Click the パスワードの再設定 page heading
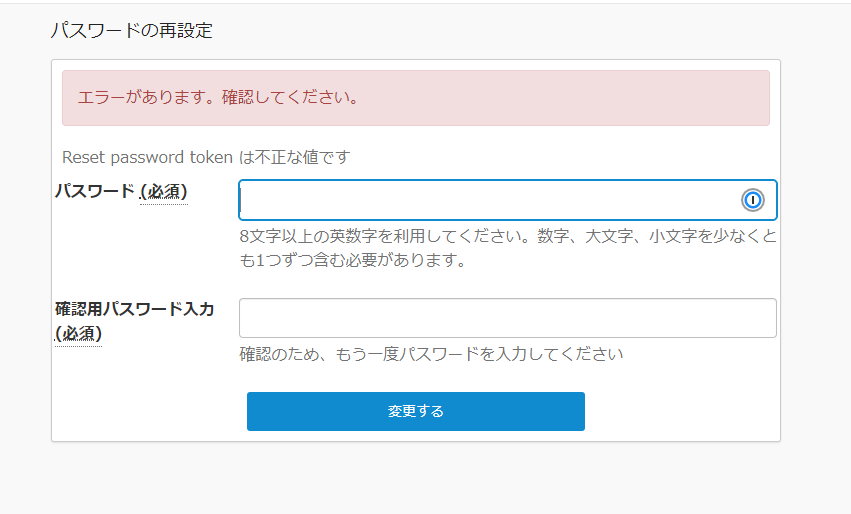The height and width of the screenshot is (514, 851). click(131, 30)
